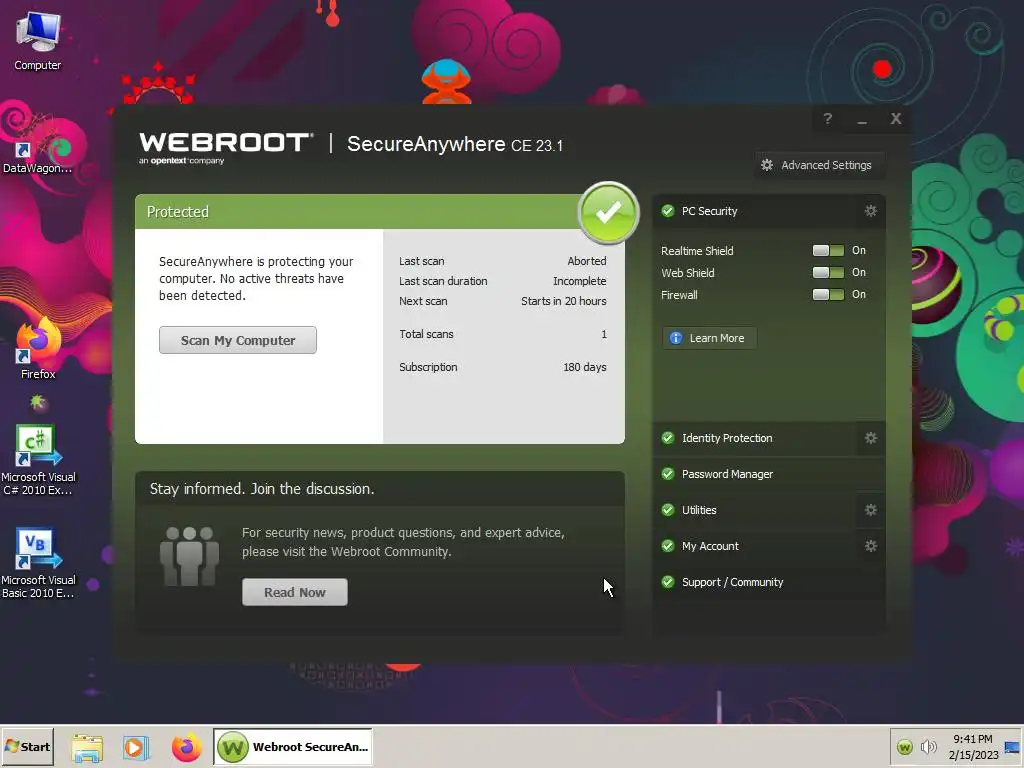
Task: Click 'Stay informed. Join the discussion.' heading
Action: [262, 488]
